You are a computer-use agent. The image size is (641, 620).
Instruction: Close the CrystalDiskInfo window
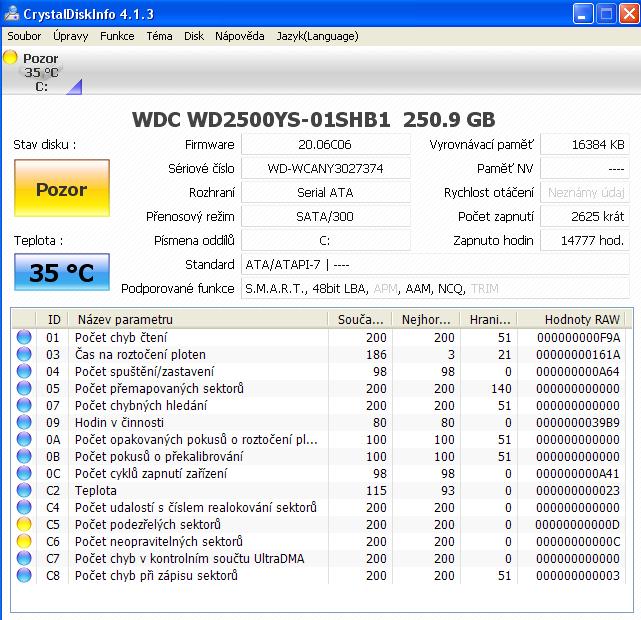(x=629, y=14)
